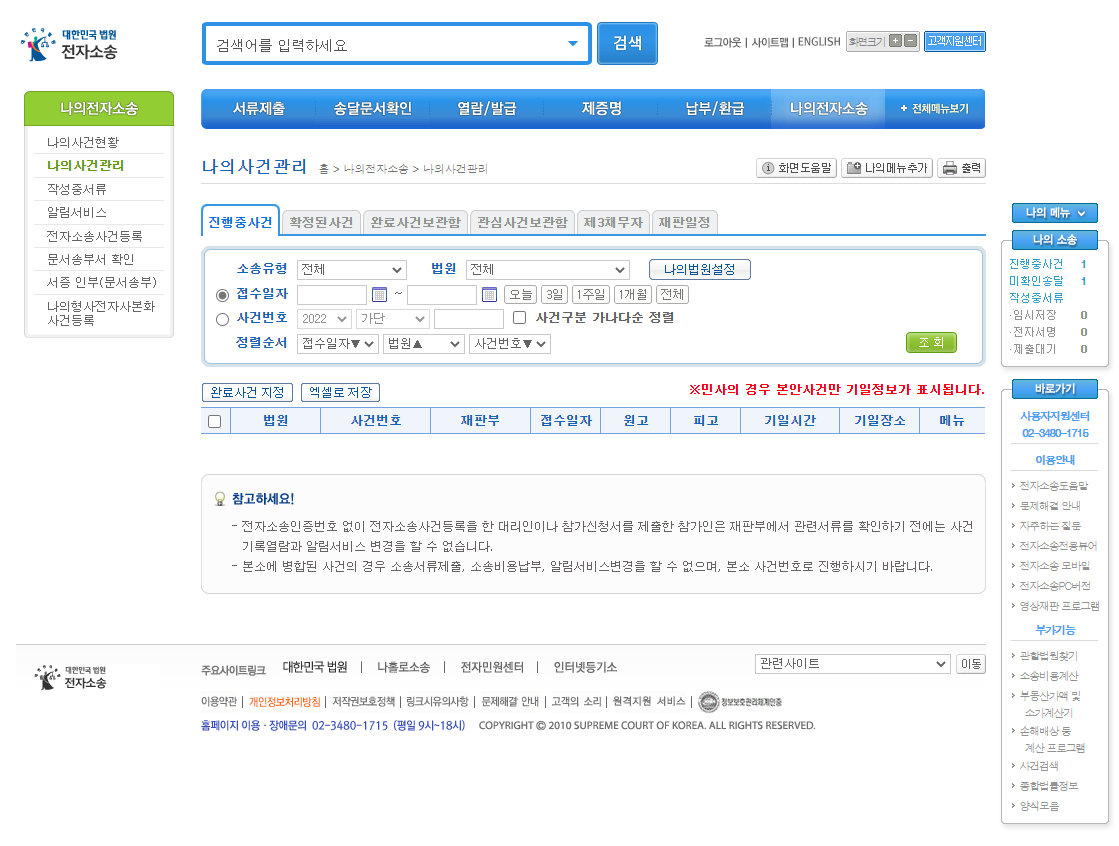Click the 접수일자 start date field
The width and height of the screenshot is (1119, 846).
(x=332, y=295)
